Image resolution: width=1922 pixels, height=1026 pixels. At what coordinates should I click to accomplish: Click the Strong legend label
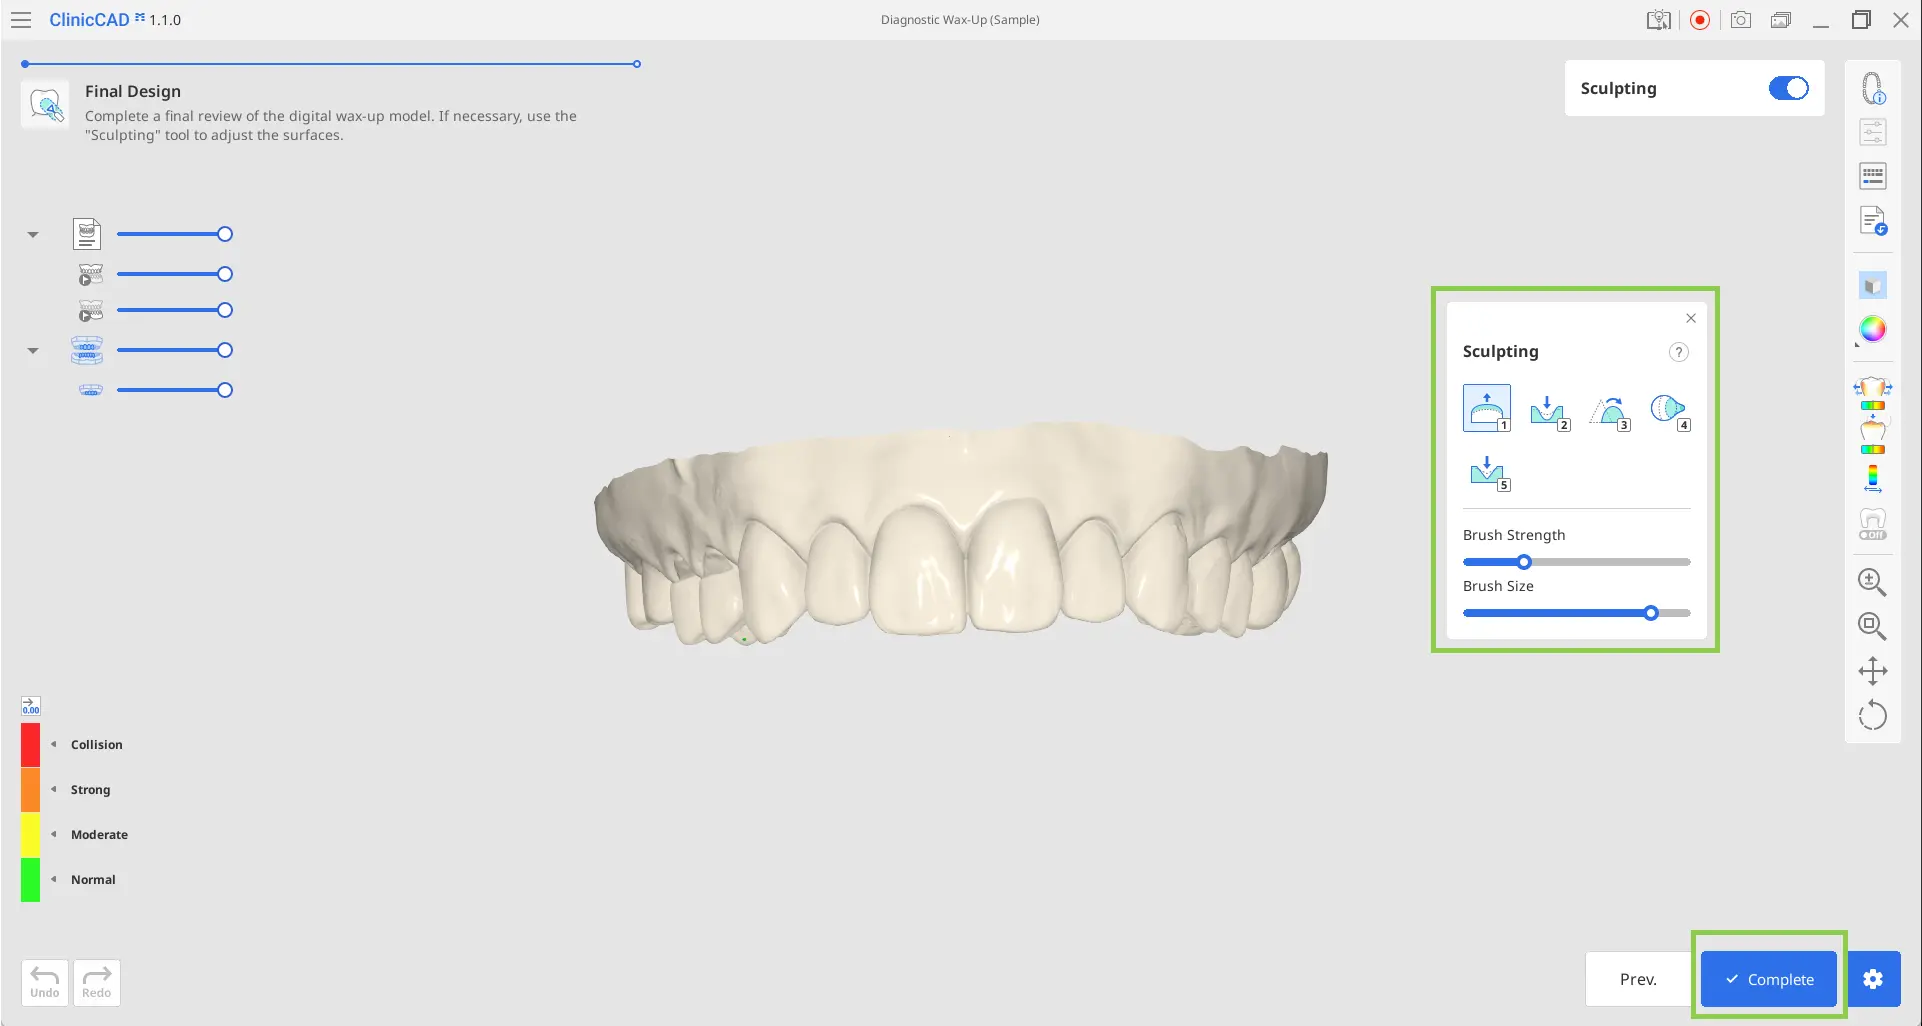tap(91, 790)
